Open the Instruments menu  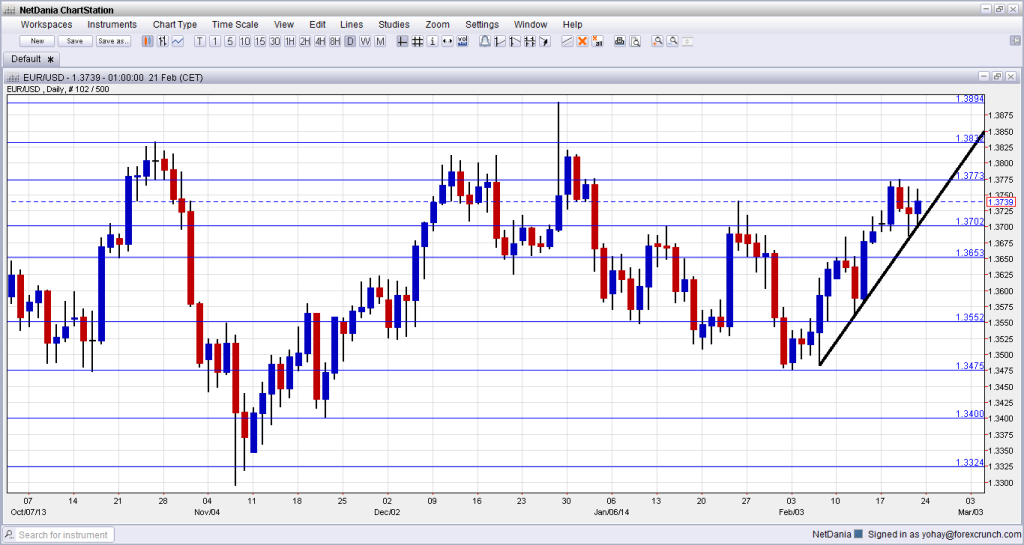tap(112, 24)
